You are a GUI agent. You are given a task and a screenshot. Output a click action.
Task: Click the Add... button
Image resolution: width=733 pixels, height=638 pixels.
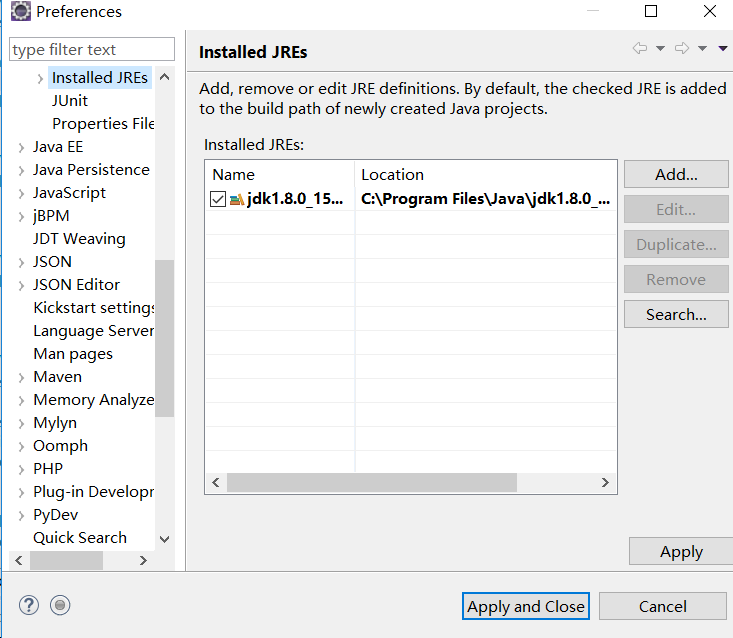pos(676,174)
